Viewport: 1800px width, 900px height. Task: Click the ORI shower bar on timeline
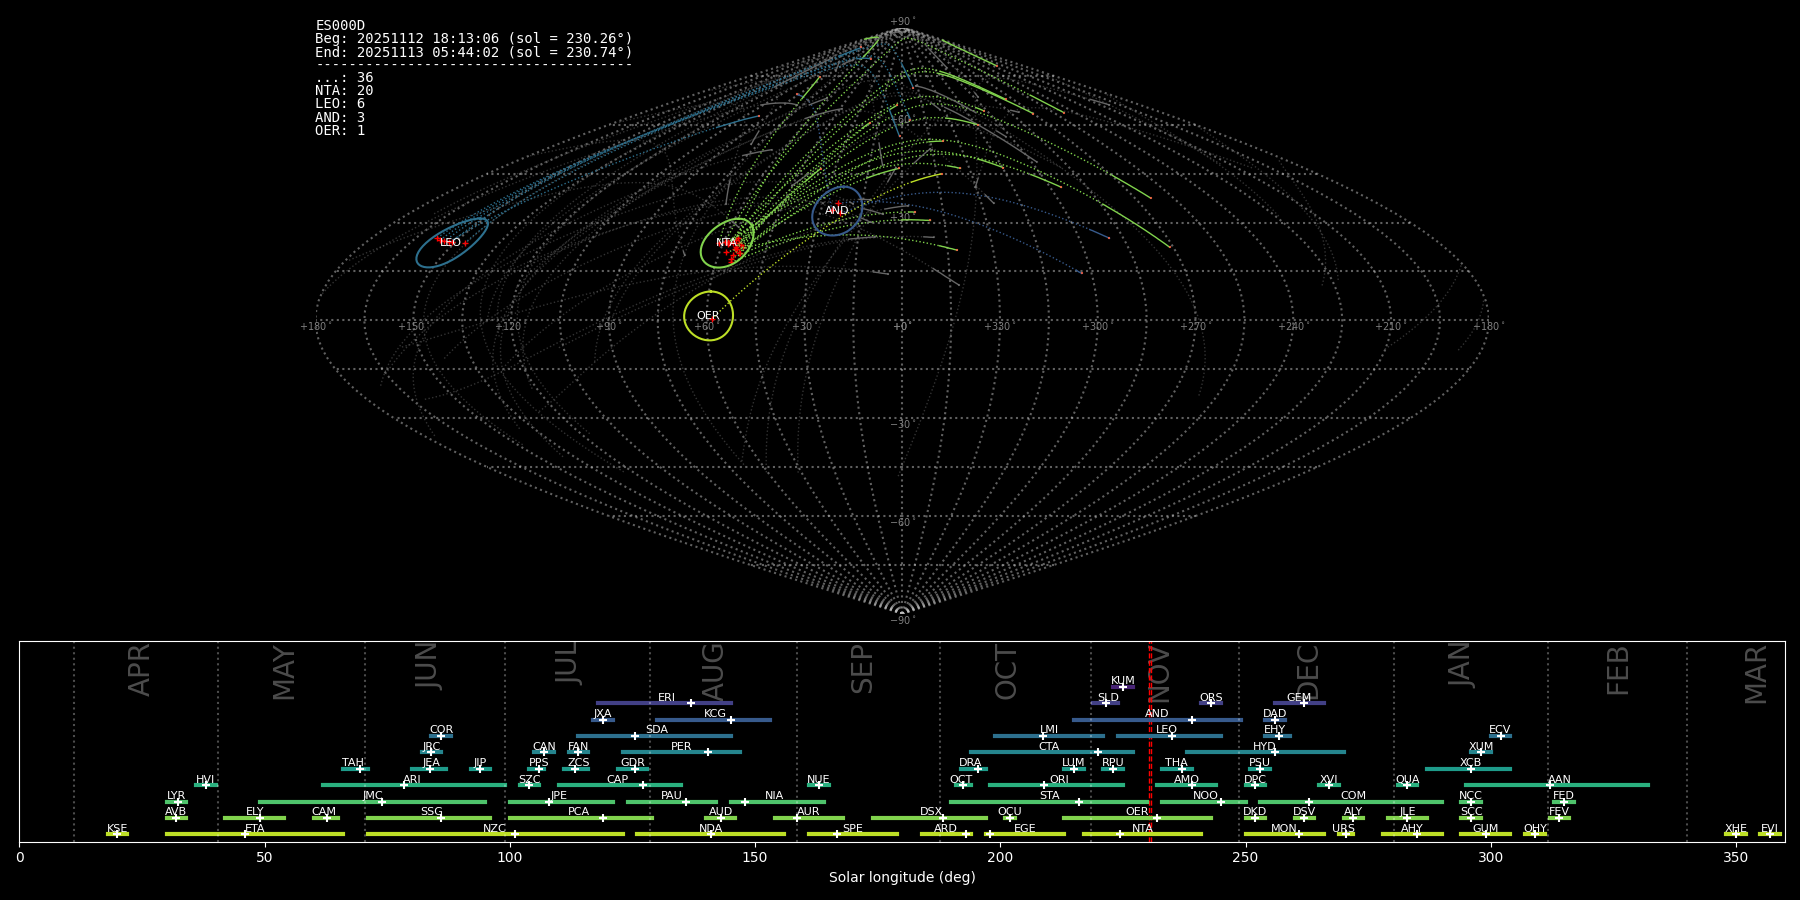tap(1056, 785)
